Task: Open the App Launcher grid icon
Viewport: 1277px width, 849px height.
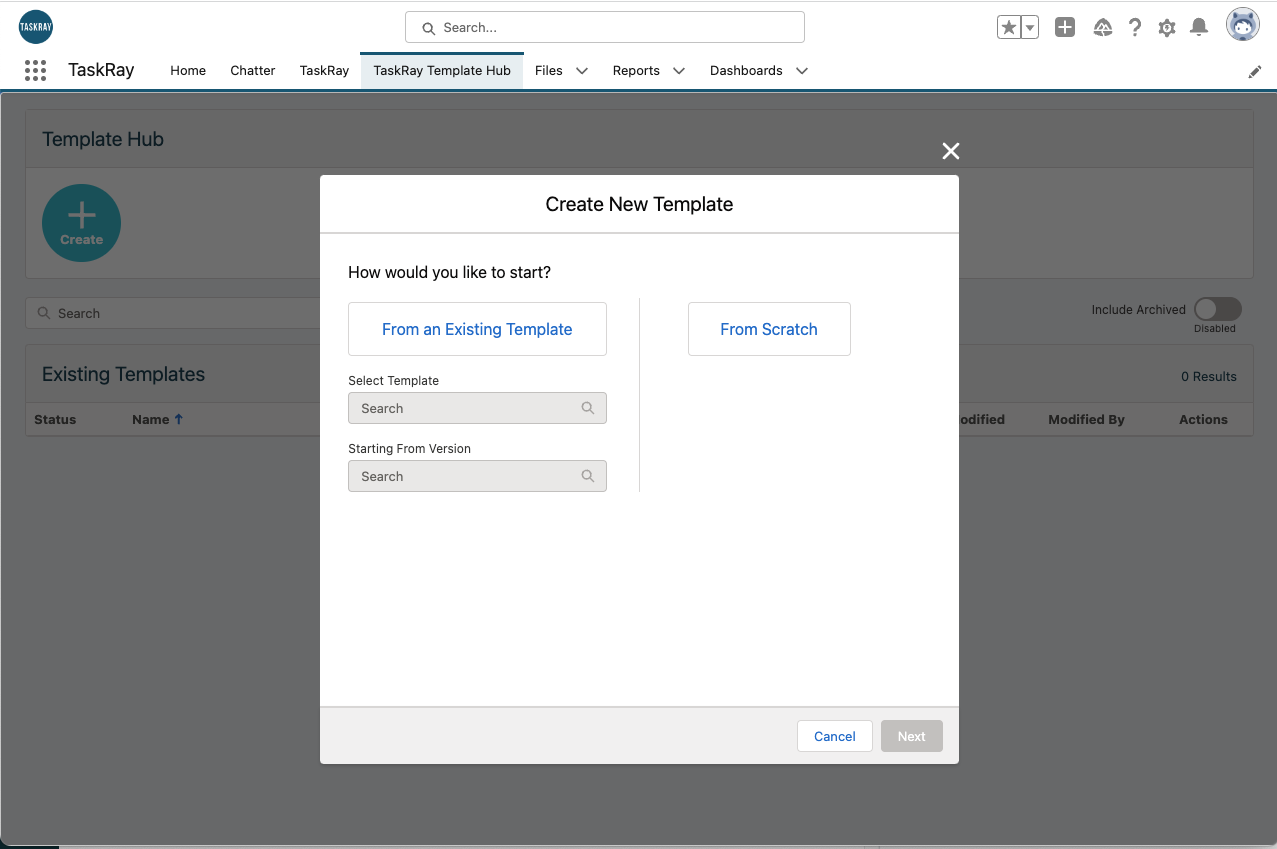Action: (x=35, y=70)
